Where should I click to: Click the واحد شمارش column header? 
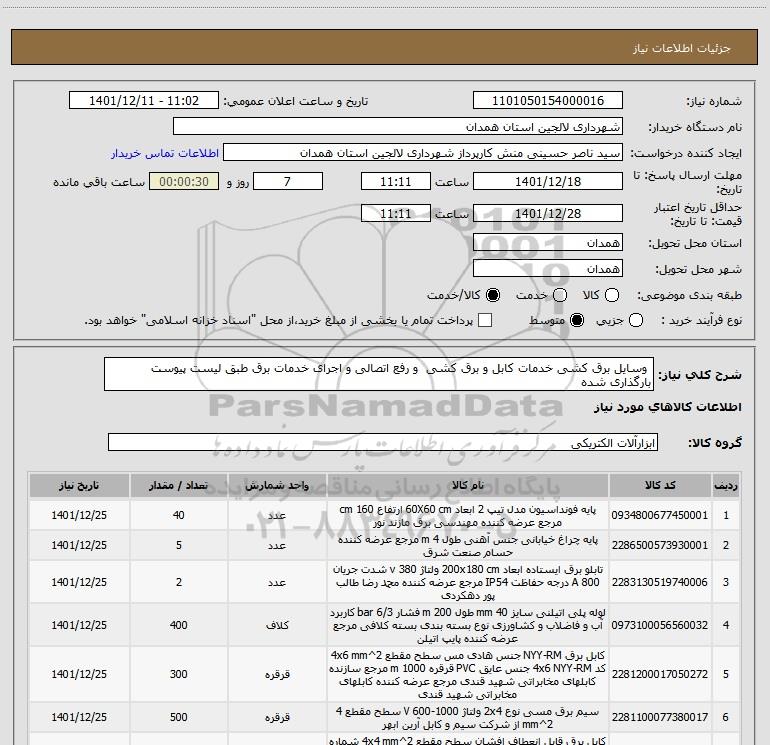pos(277,485)
